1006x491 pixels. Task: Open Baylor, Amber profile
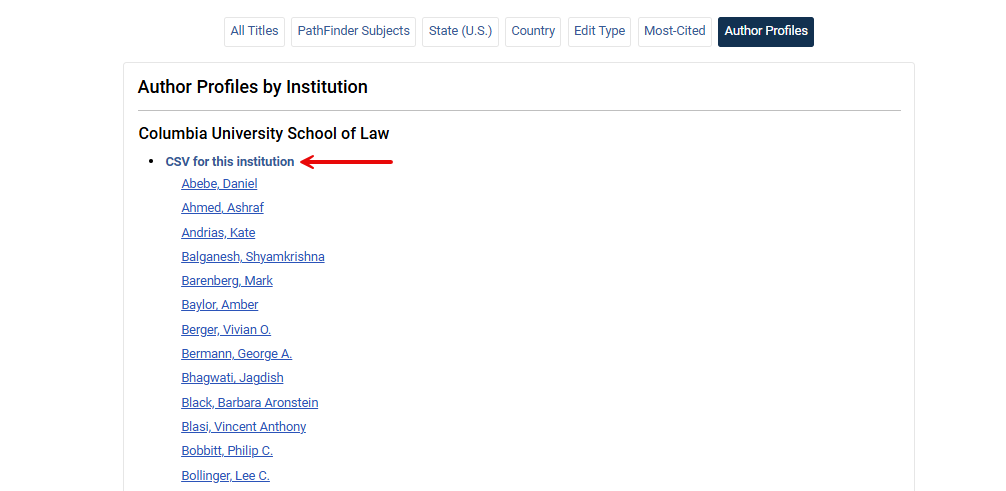pyautogui.click(x=220, y=305)
